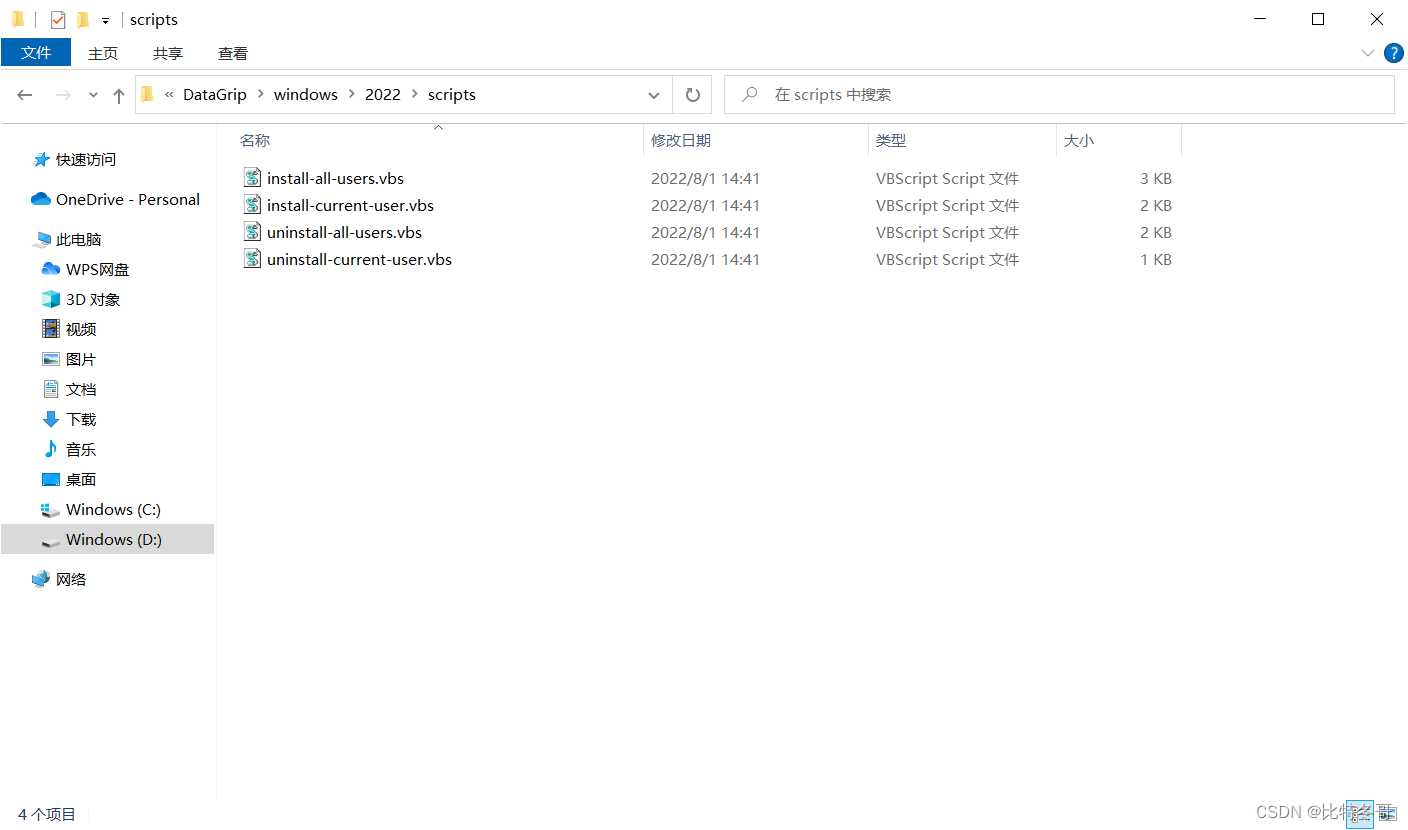This screenshot has width=1408, height=830.
Task: Expand the chevron after 2022 breadcrumb
Action: [x=415, y=95]
